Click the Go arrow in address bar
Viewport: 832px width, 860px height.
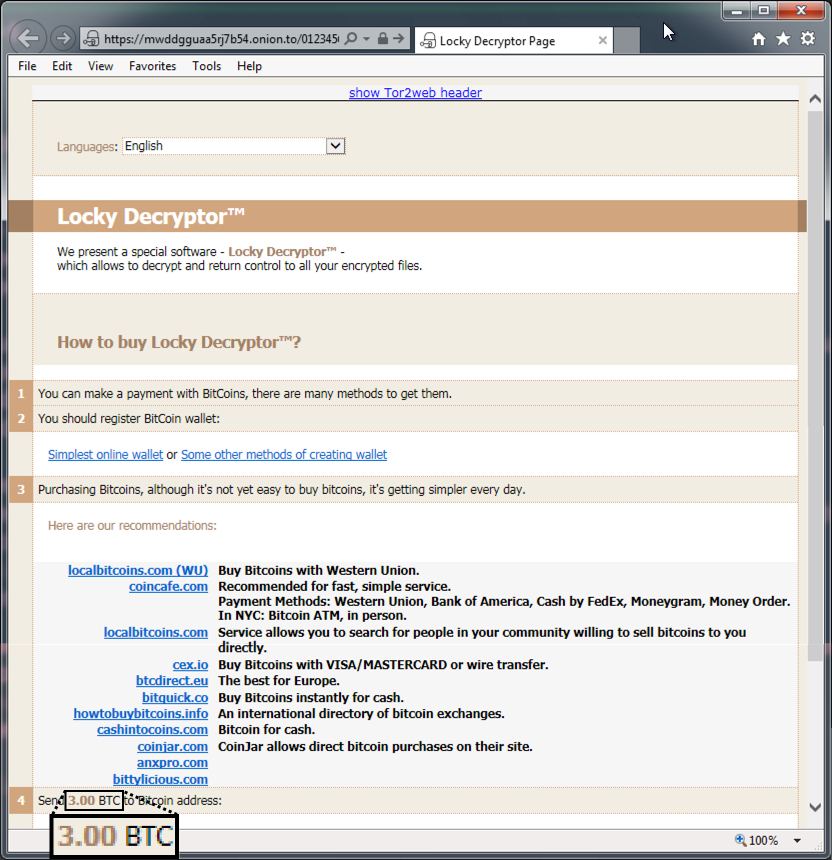tap(399, 38)
